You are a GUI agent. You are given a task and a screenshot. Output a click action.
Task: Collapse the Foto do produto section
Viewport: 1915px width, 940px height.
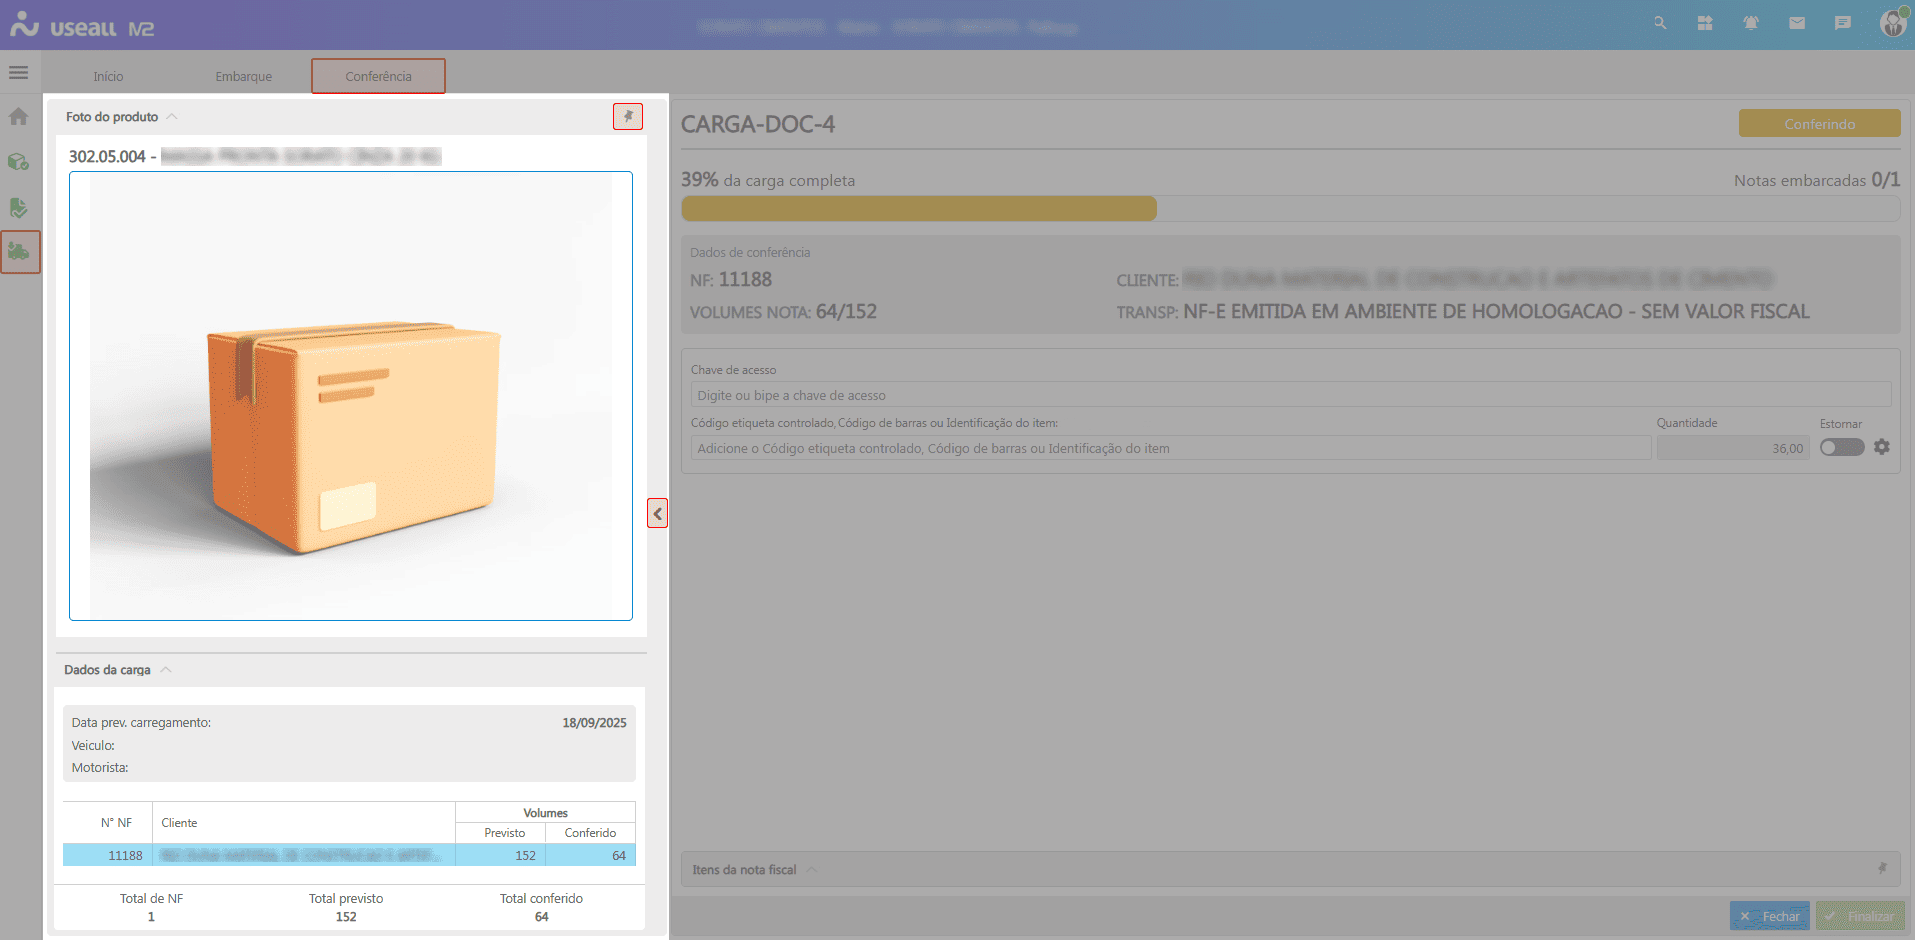(x=172, y=117)
